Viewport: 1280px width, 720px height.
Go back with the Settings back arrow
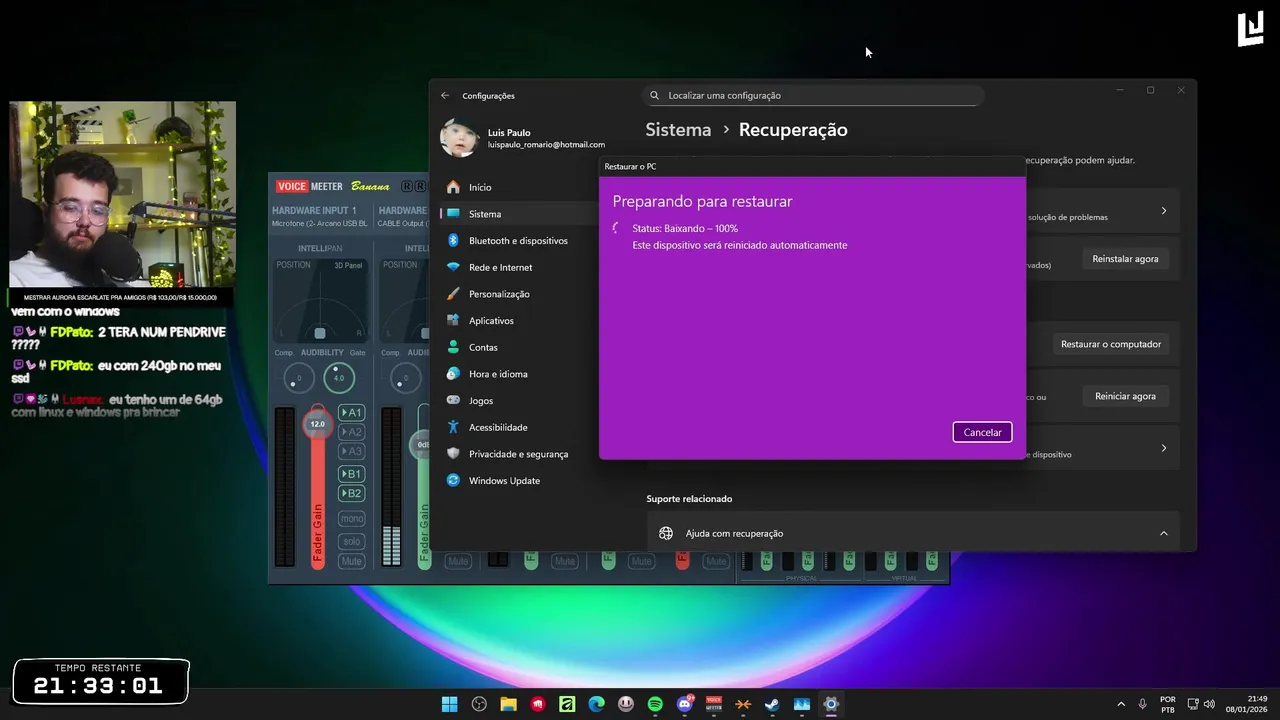tap(445, 96)
